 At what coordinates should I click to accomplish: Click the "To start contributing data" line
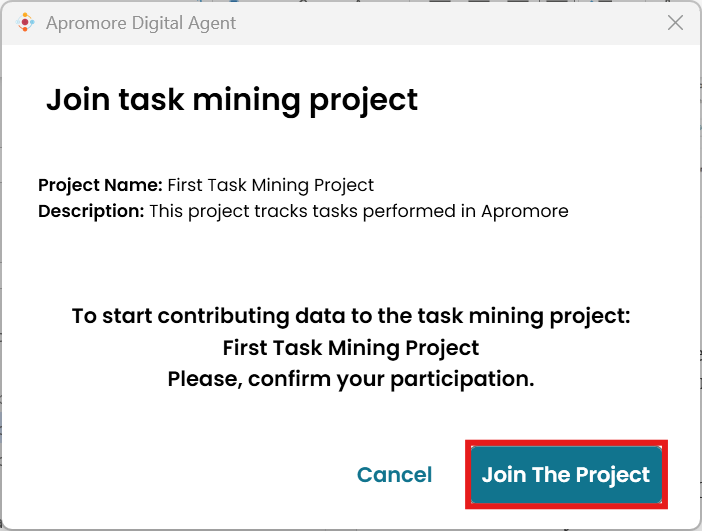[351, 316]
